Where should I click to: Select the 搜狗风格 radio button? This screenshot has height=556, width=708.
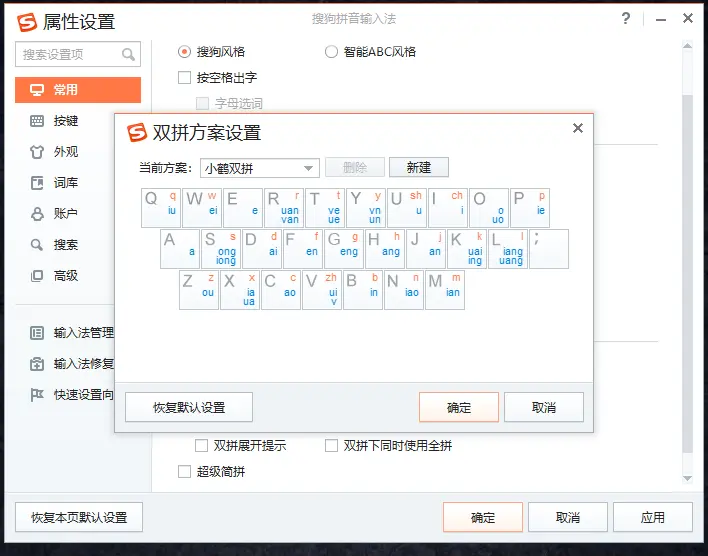click(184, 51)
